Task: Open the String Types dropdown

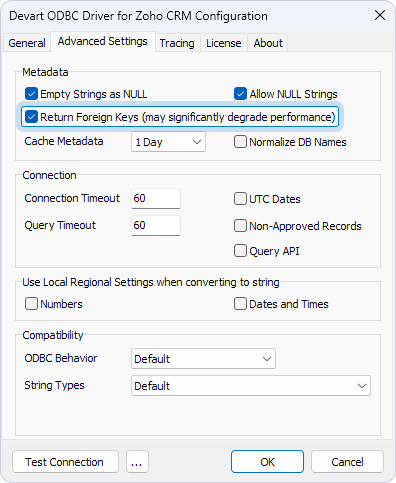Action: click(x=251, y=386)
